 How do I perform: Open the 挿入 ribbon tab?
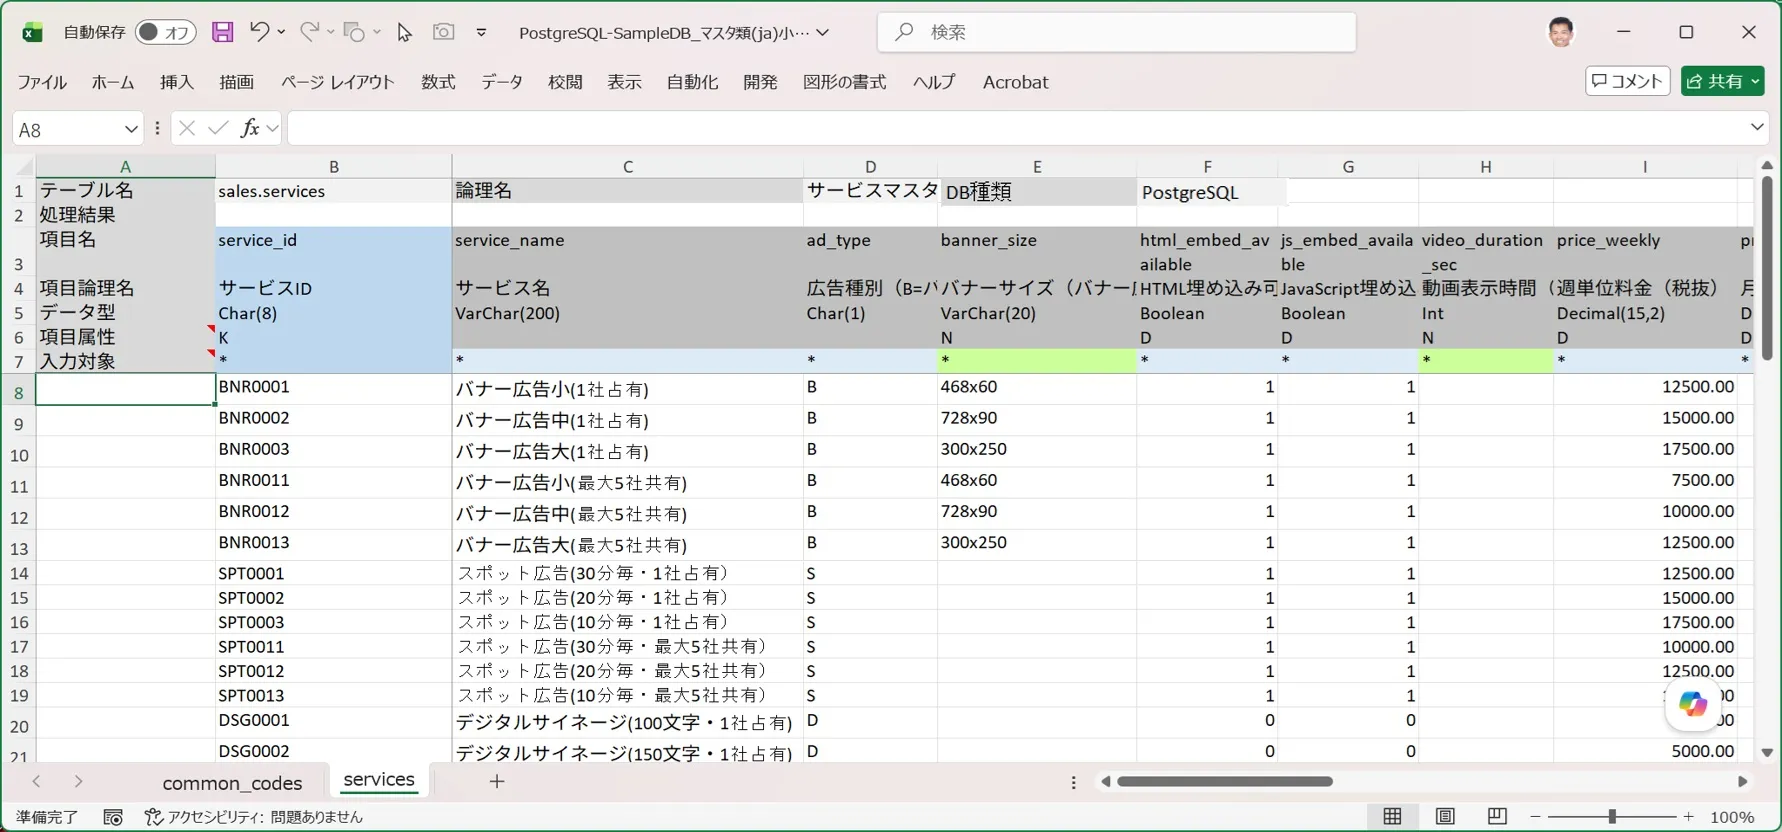[177, 82]
